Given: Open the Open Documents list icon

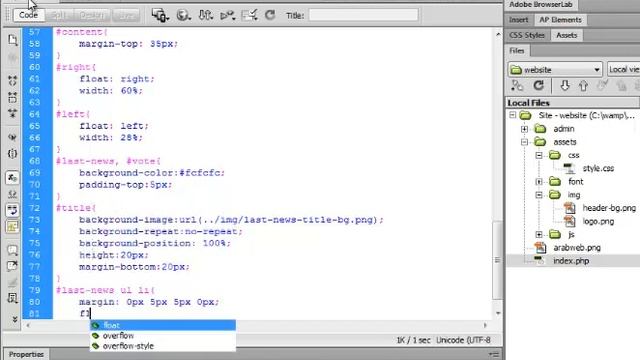Looking at the screenshot, I should coord(12,40).
